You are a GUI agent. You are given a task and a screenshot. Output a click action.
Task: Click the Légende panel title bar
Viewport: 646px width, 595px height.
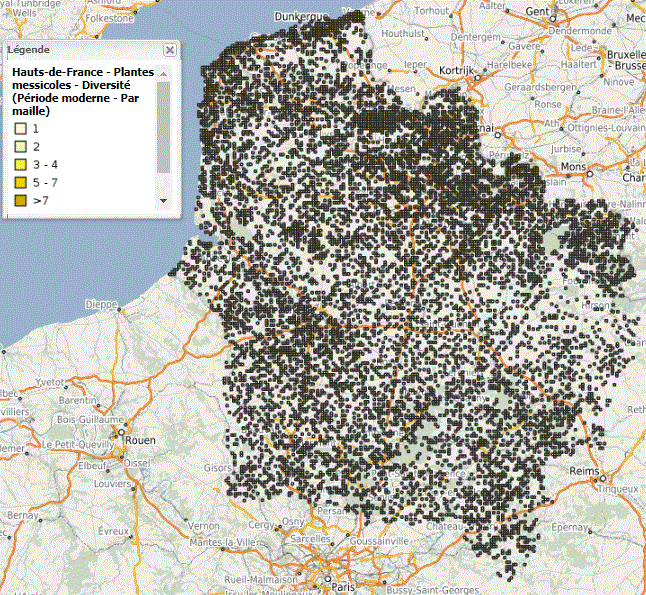(80, 49)
